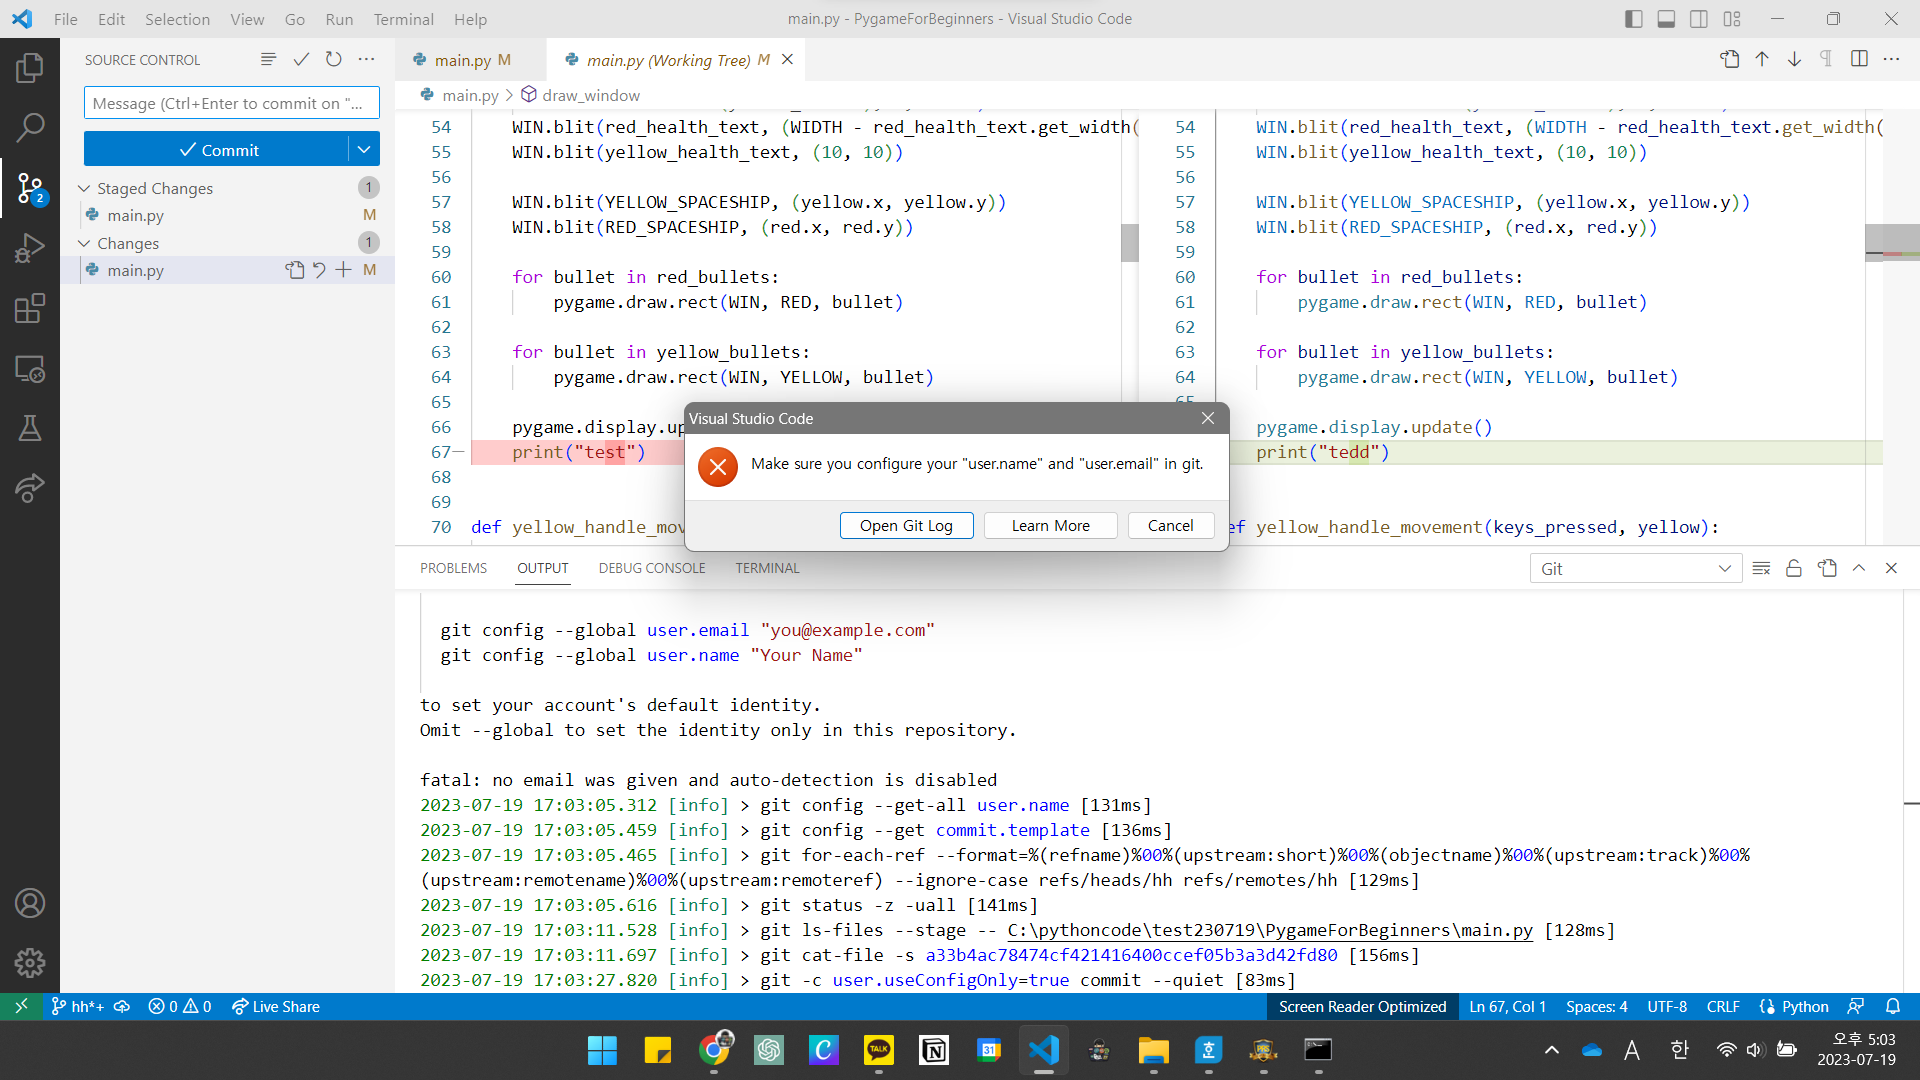
Task: Open Run and Debug view
Action: pos(29,248)
